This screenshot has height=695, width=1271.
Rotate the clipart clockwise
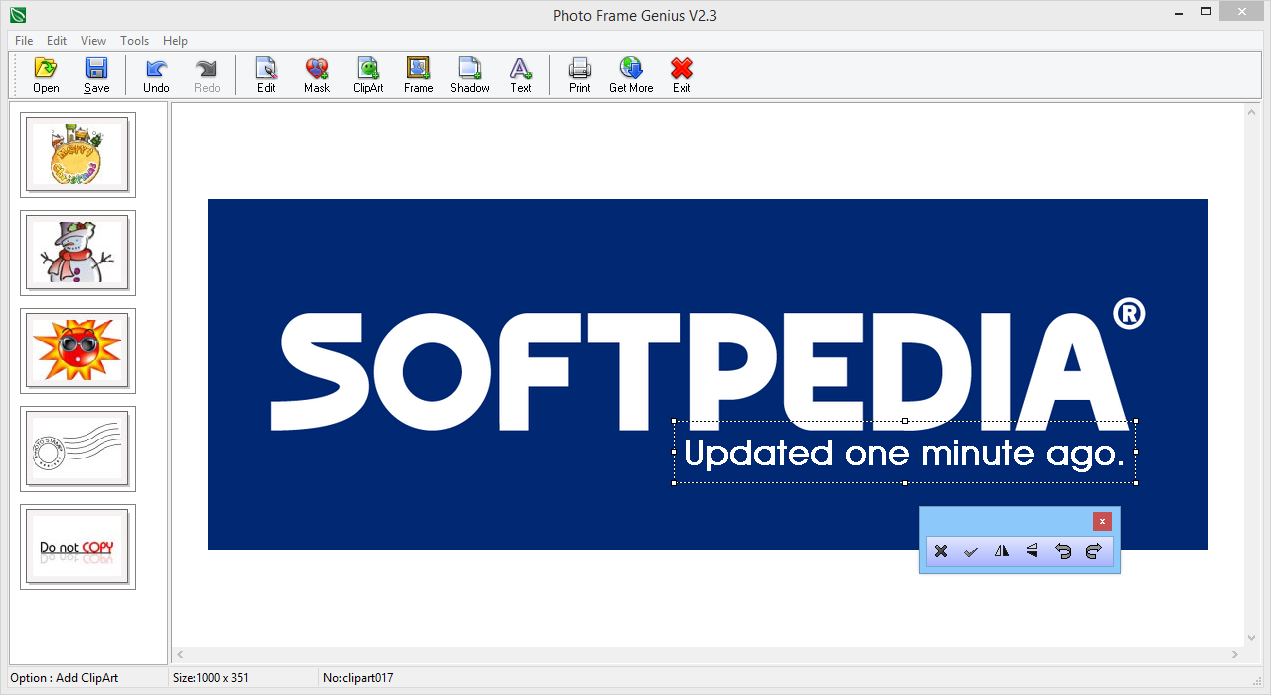(1093, 551)
